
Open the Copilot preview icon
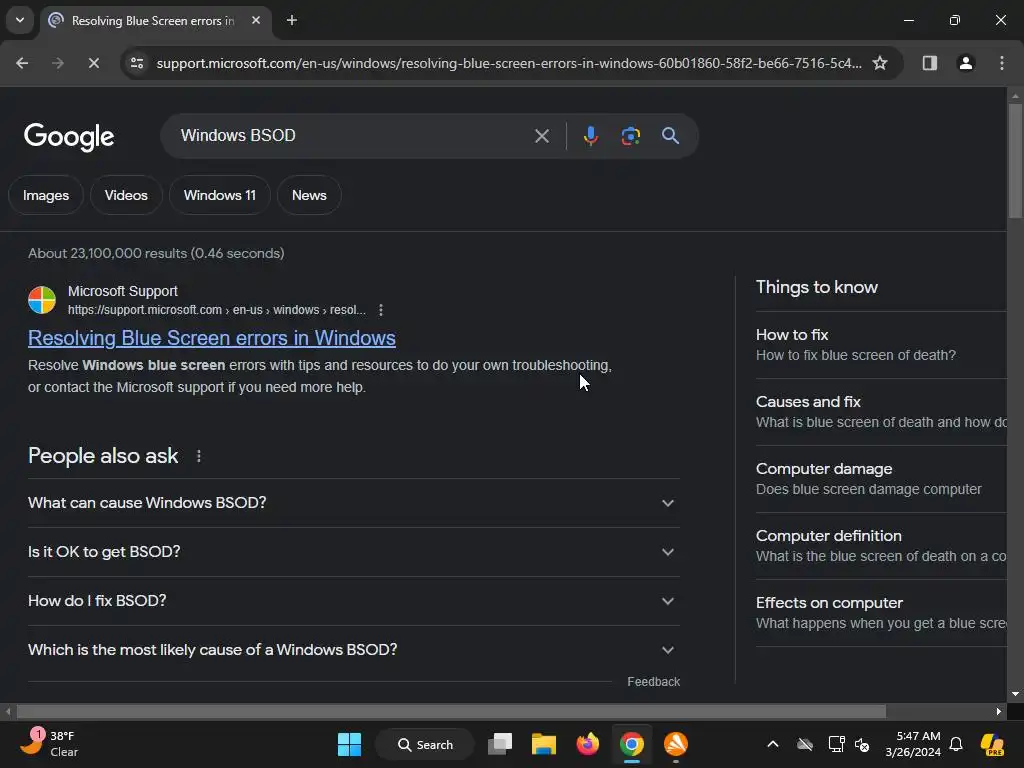click(x=992, y=744)
